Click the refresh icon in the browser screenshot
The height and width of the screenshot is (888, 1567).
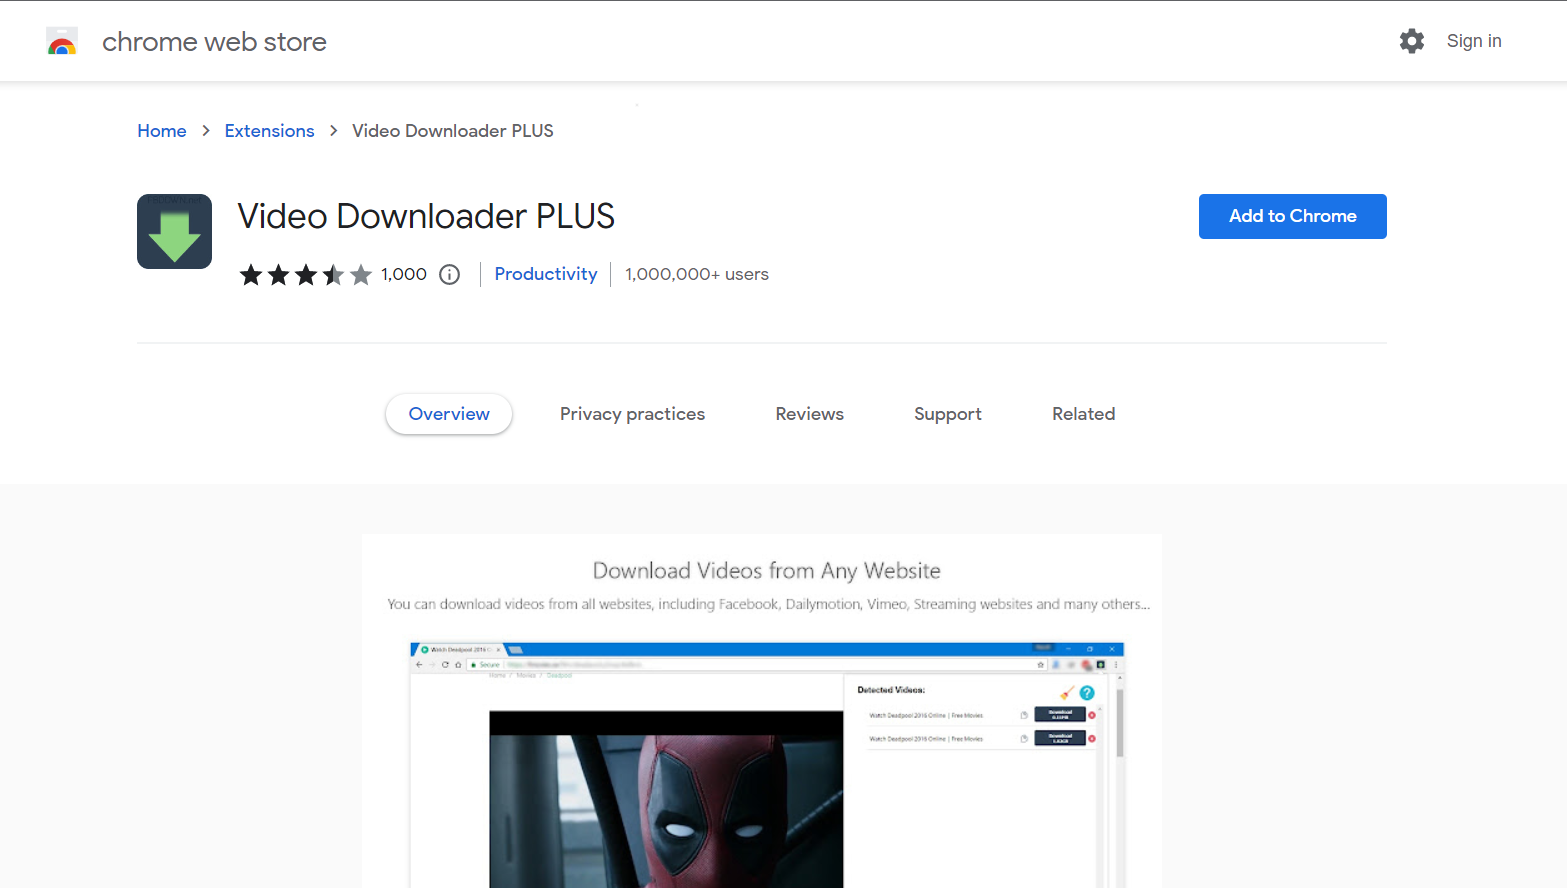pos(446,664)
